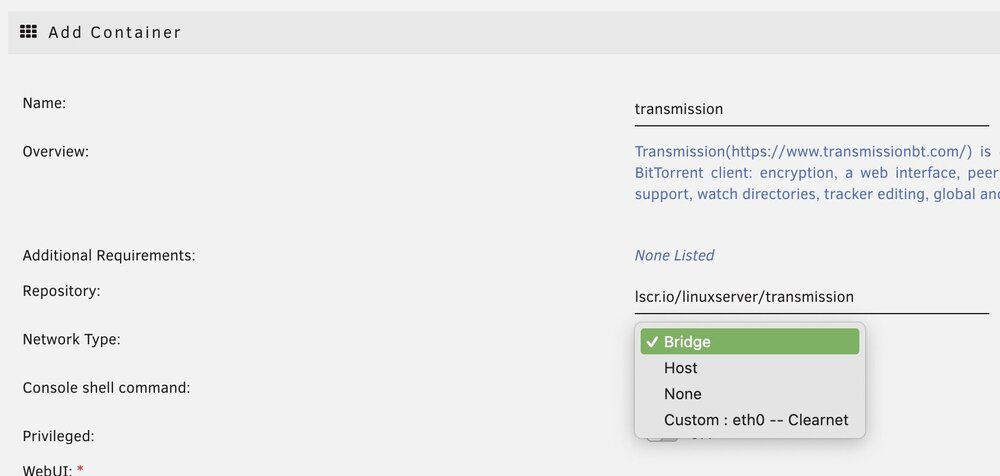The height and width of the screenshot is (476, 1000).
Task: Click the Additional Requirements label
Action: (x=109, y=256)
